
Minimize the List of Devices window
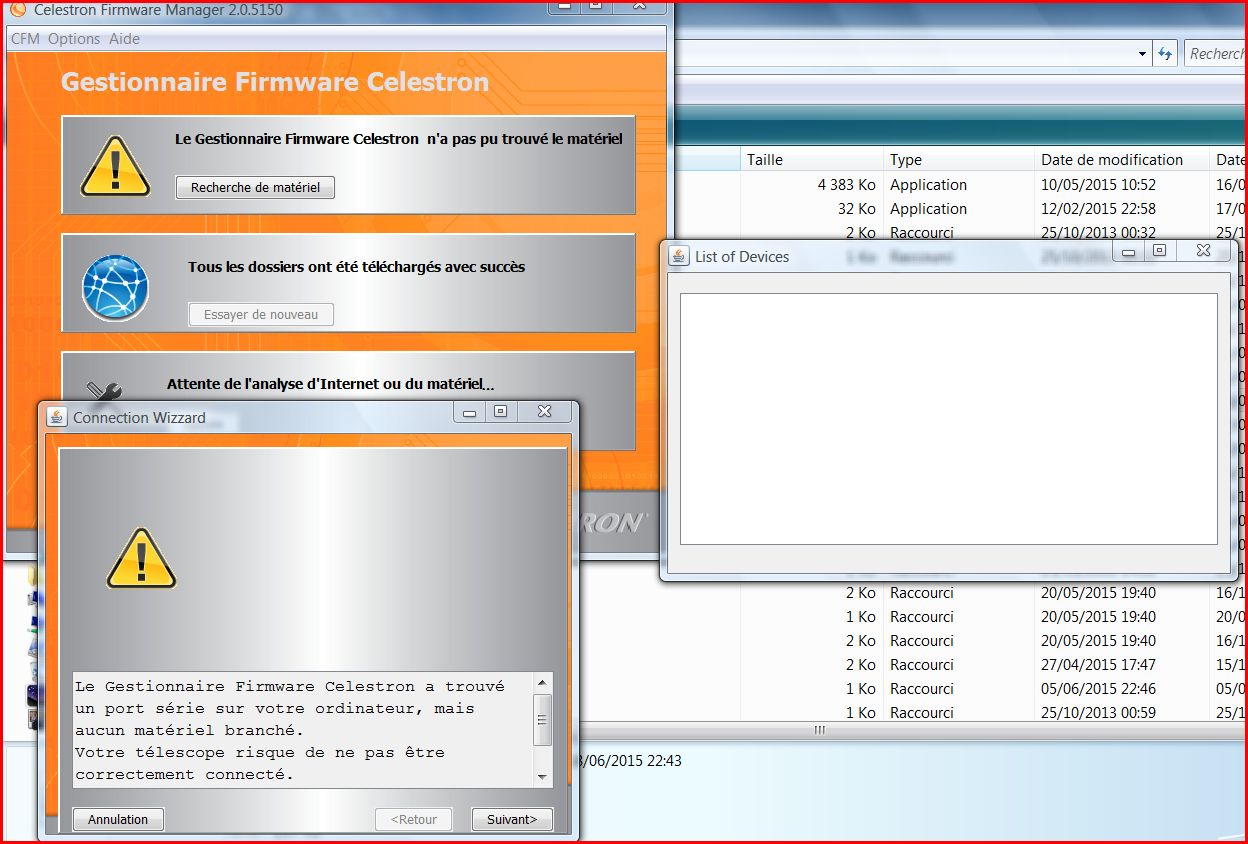click(1128, 252)
